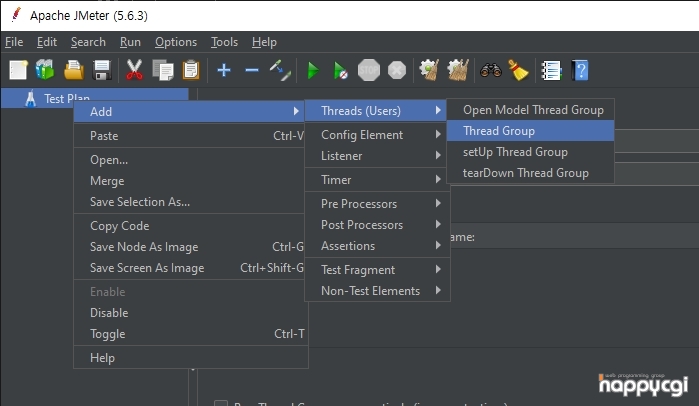Select Paste in context menu

click(x=189, y=135)
